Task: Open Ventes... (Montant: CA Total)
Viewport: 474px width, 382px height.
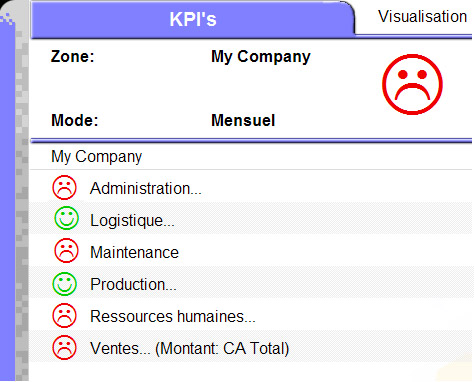Action: point(190,349)
